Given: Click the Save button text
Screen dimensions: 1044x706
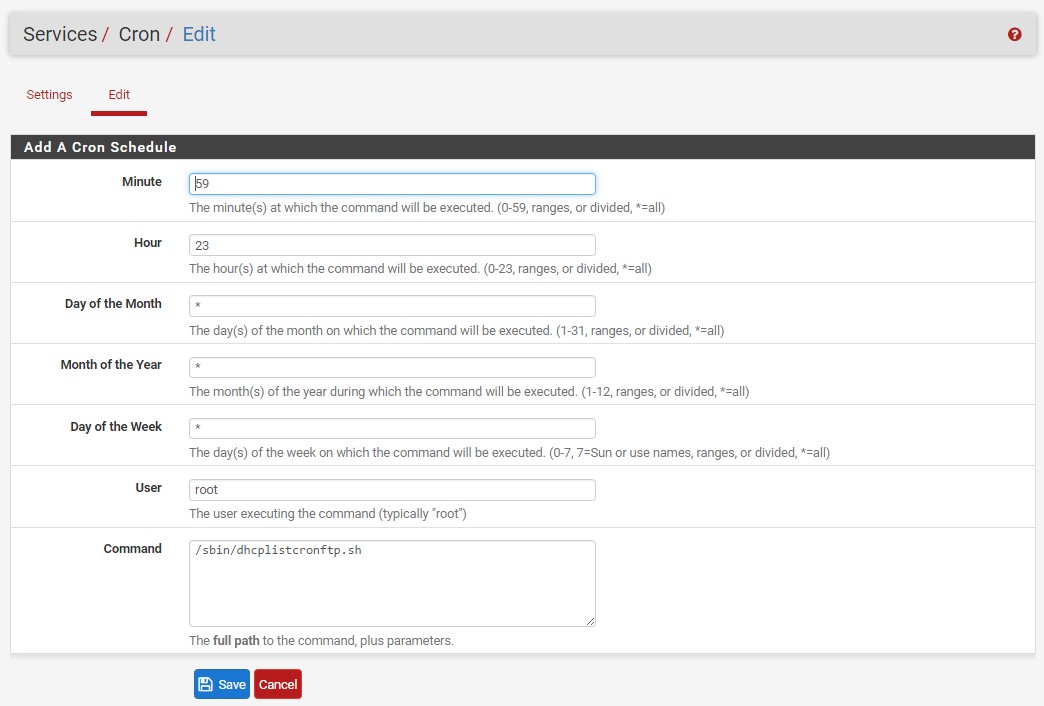Looking at the screenshot, I should tap(232, 685).
